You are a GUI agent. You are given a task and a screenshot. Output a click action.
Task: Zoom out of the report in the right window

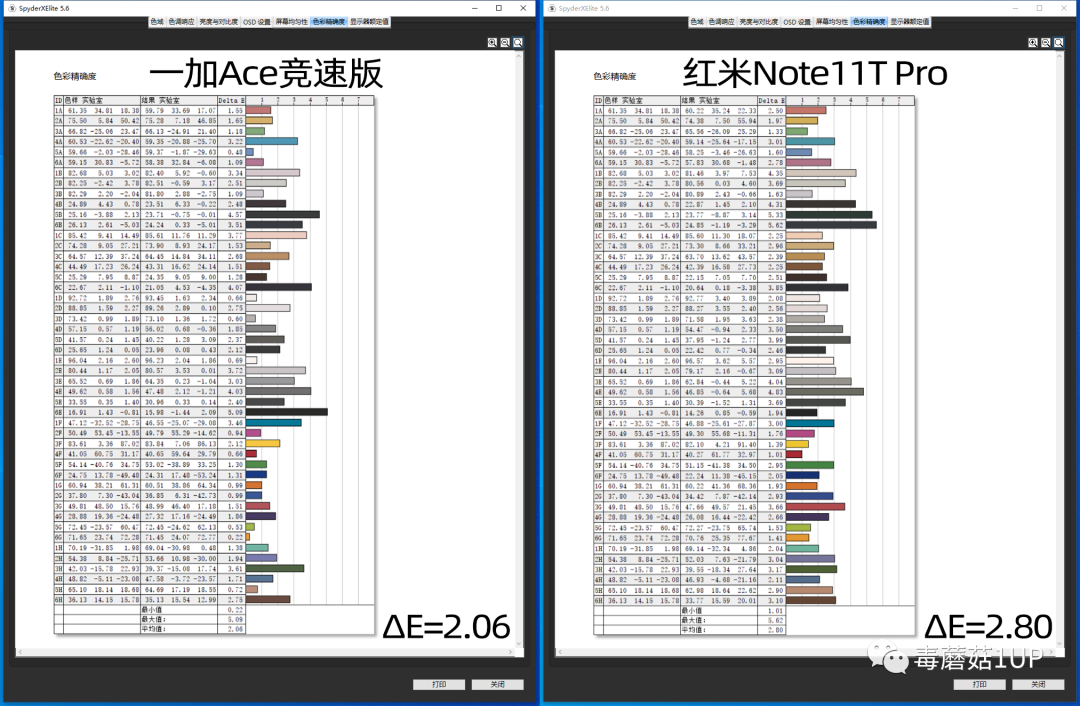click(x=1046, y=43)
